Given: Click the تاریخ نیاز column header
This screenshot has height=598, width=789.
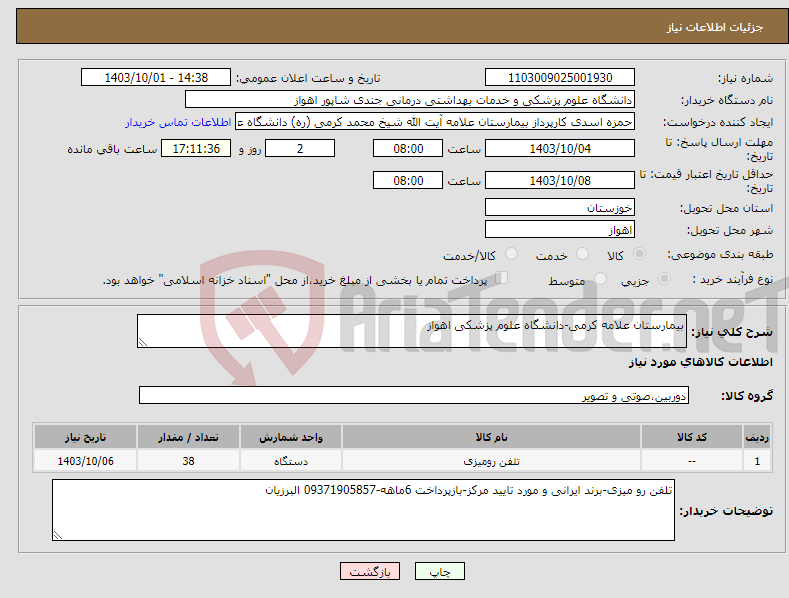Looking at the screenshot, I should pos(86,437).
